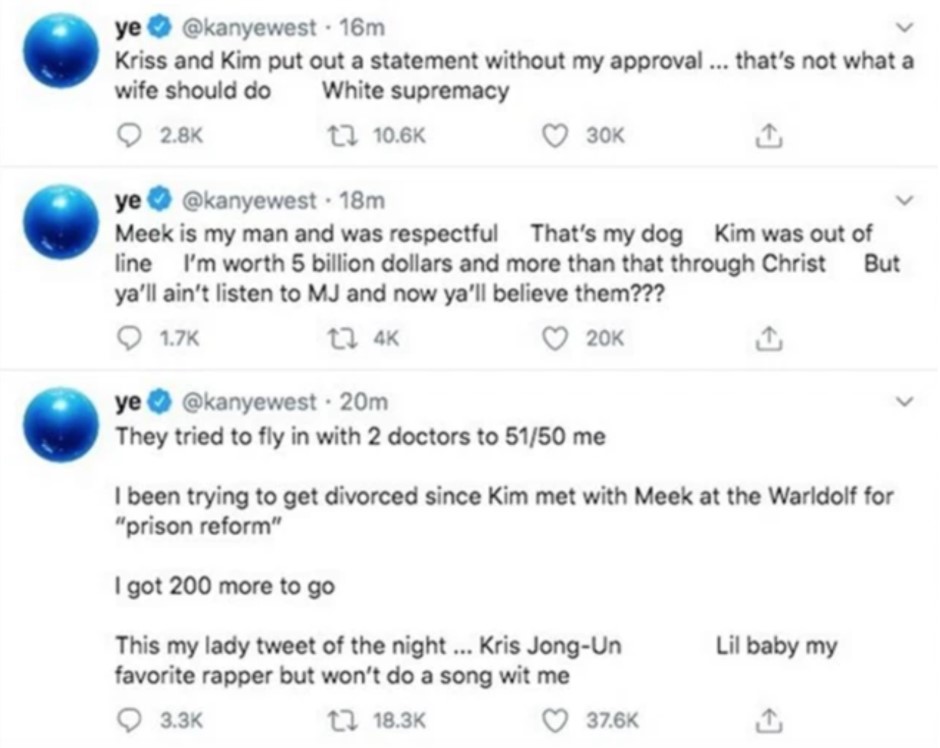Retweet the tweet with 4K retweets
This screenshot has width=940, height=748.
344,338
